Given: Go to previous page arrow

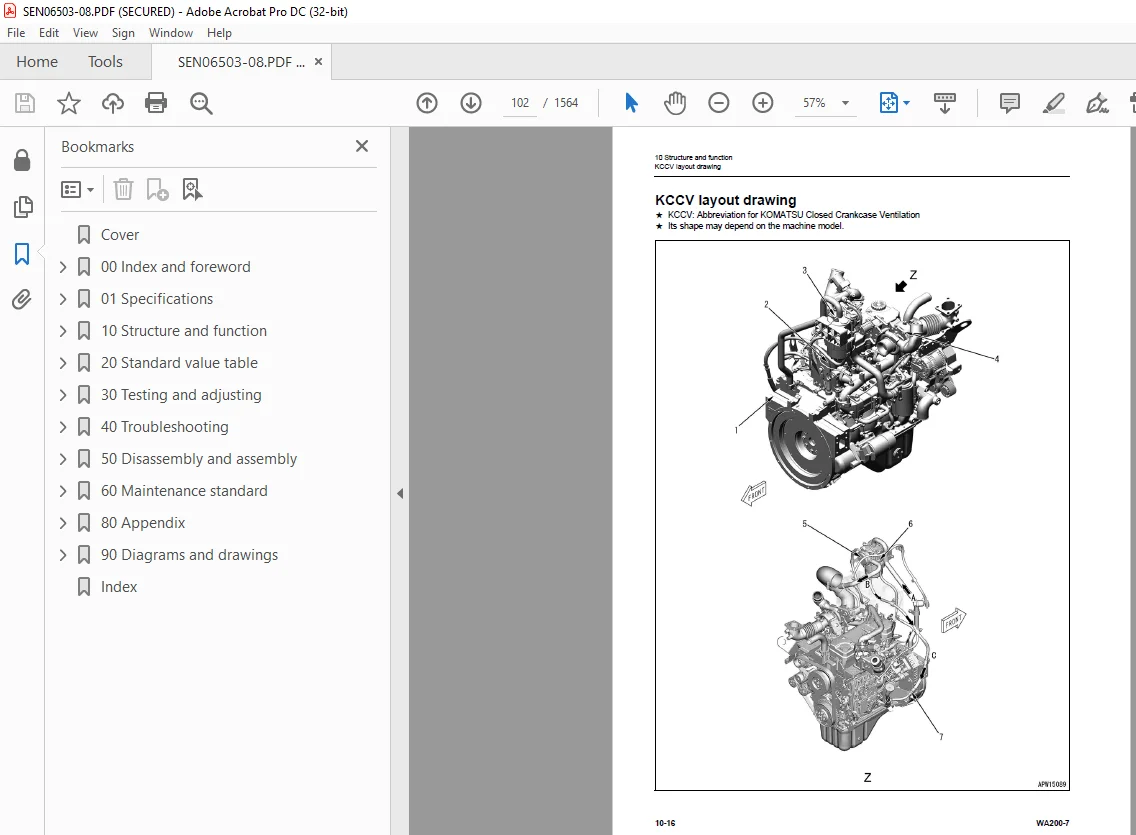Looking at the screenshot, I should [427, 103].
